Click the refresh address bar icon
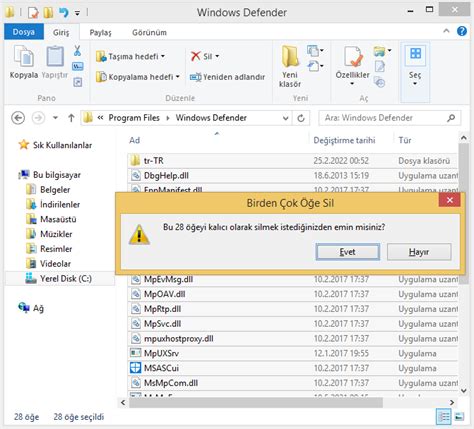The image size is (474, 429). (x=301, y=118)
